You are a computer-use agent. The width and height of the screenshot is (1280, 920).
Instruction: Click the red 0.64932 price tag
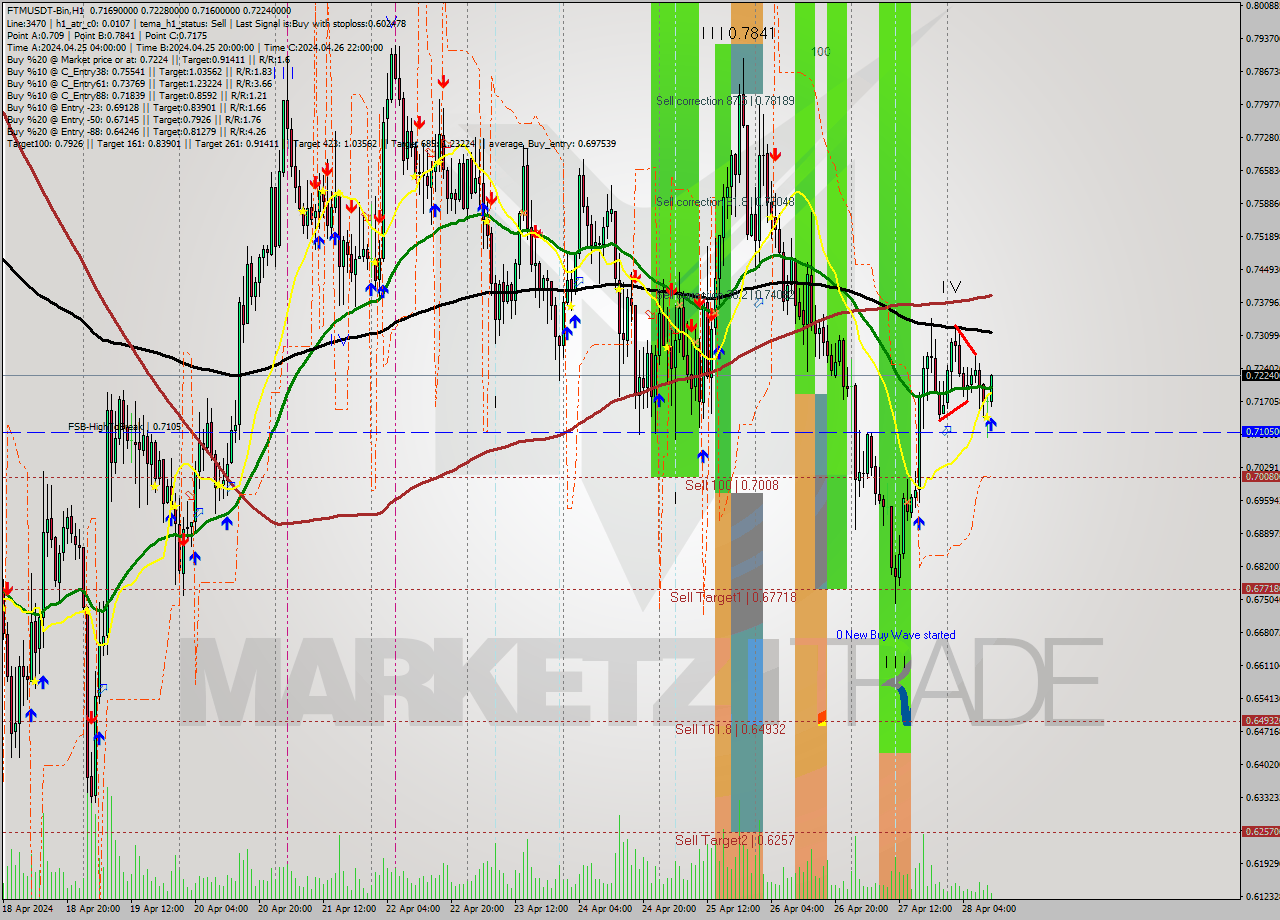(1260, 720)
